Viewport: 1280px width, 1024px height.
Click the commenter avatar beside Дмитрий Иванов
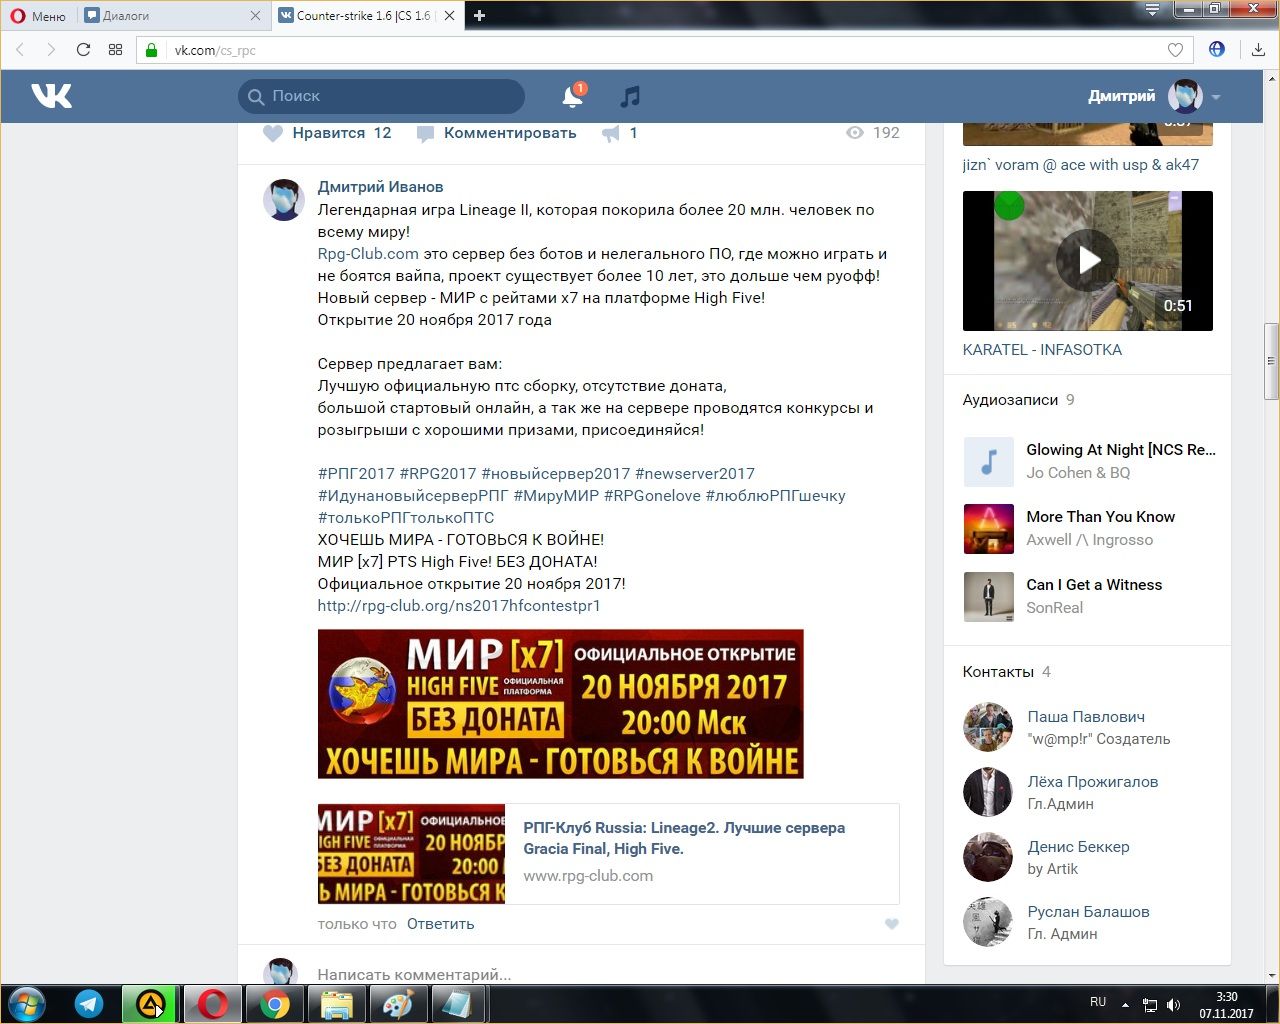(x=284, y=200)
